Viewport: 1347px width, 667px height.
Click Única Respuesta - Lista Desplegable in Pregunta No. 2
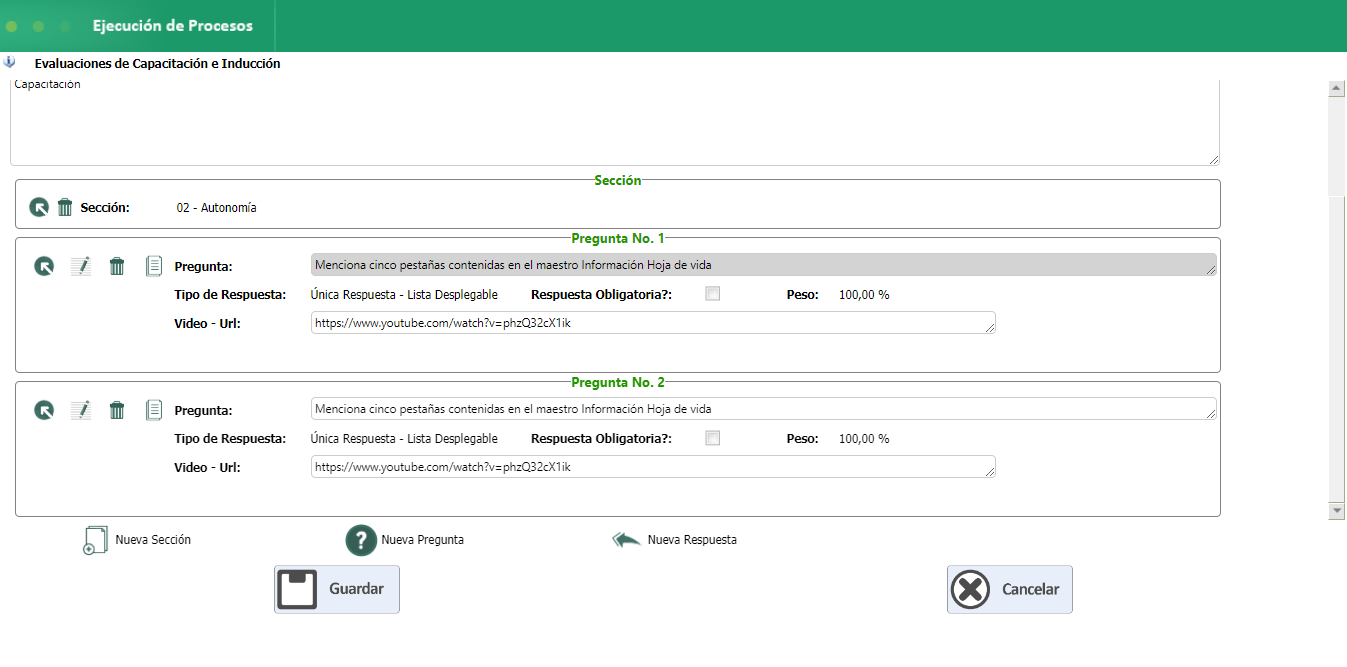pyautogui.click(x=404, y=439)
